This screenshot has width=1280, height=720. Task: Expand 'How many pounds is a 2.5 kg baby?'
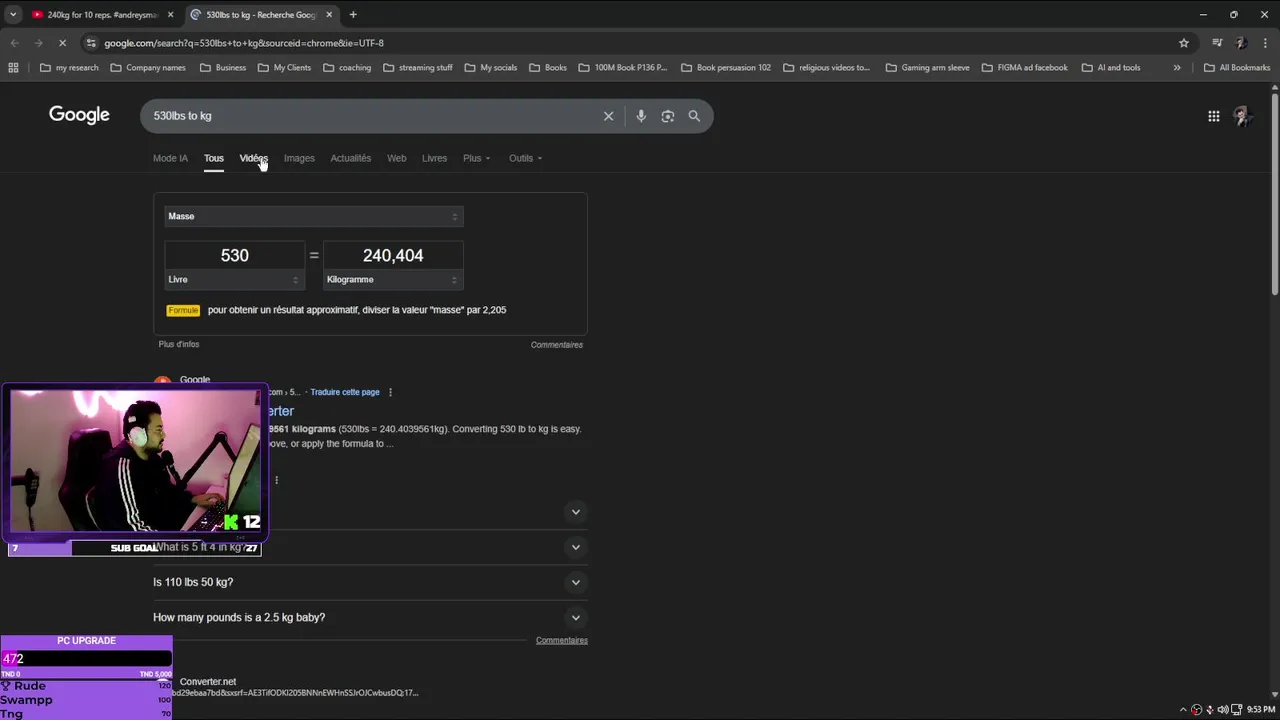click(x=575, y=617)
